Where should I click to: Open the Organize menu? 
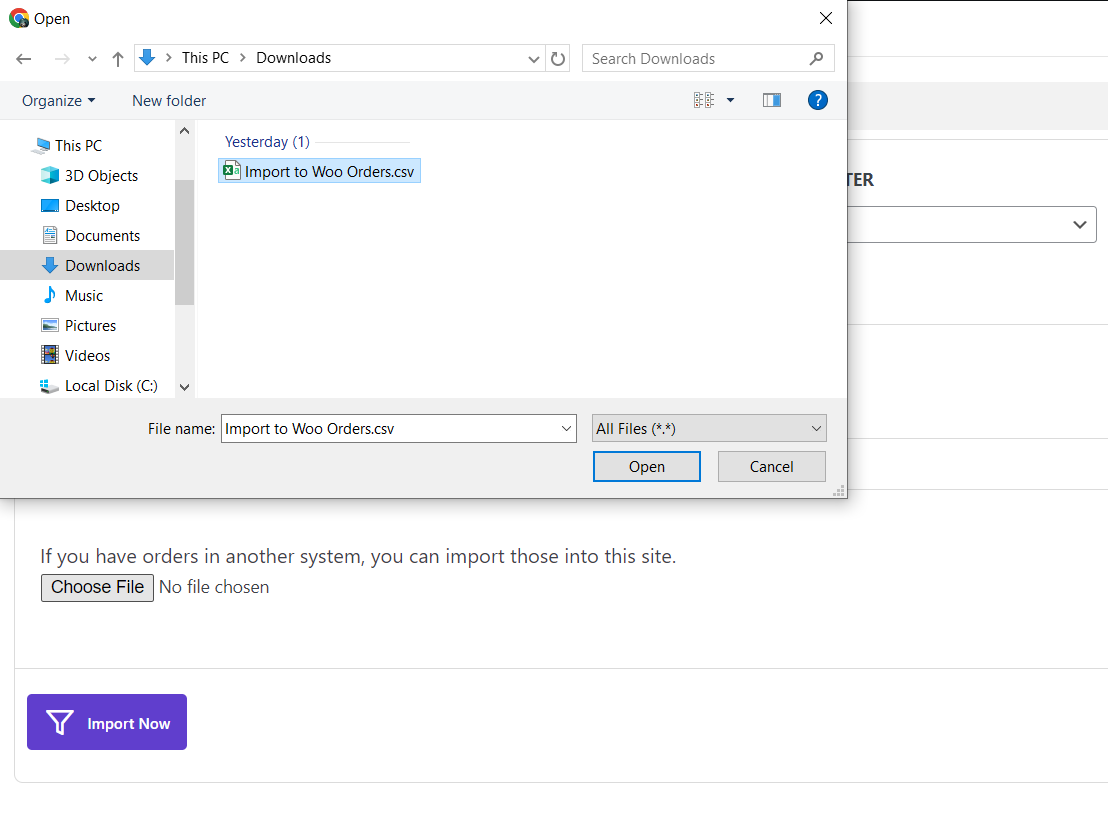pyautogui.click(x=58, y=101)
